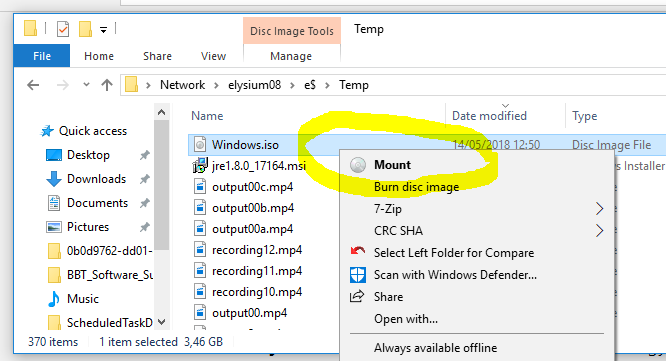
Task: Open Documents in navigation pane
Action: pos(97,203)
